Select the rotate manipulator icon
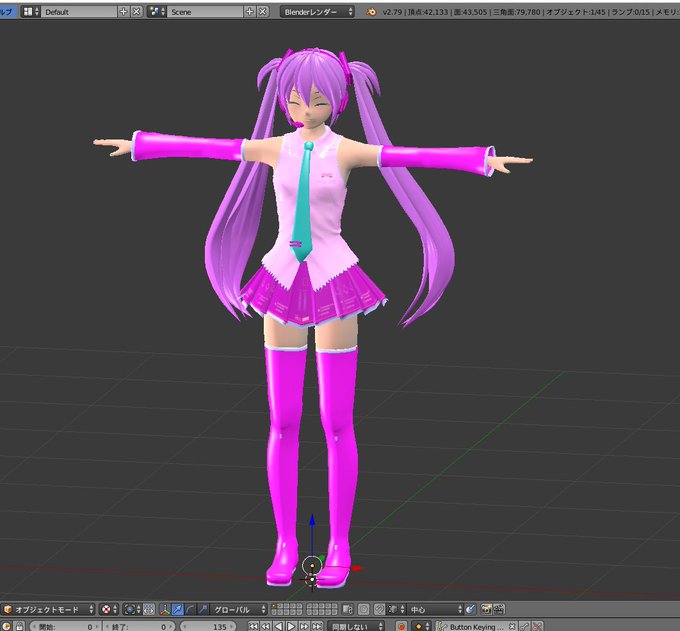This screenshot has height=631, width=680. (x=190, y=609)
